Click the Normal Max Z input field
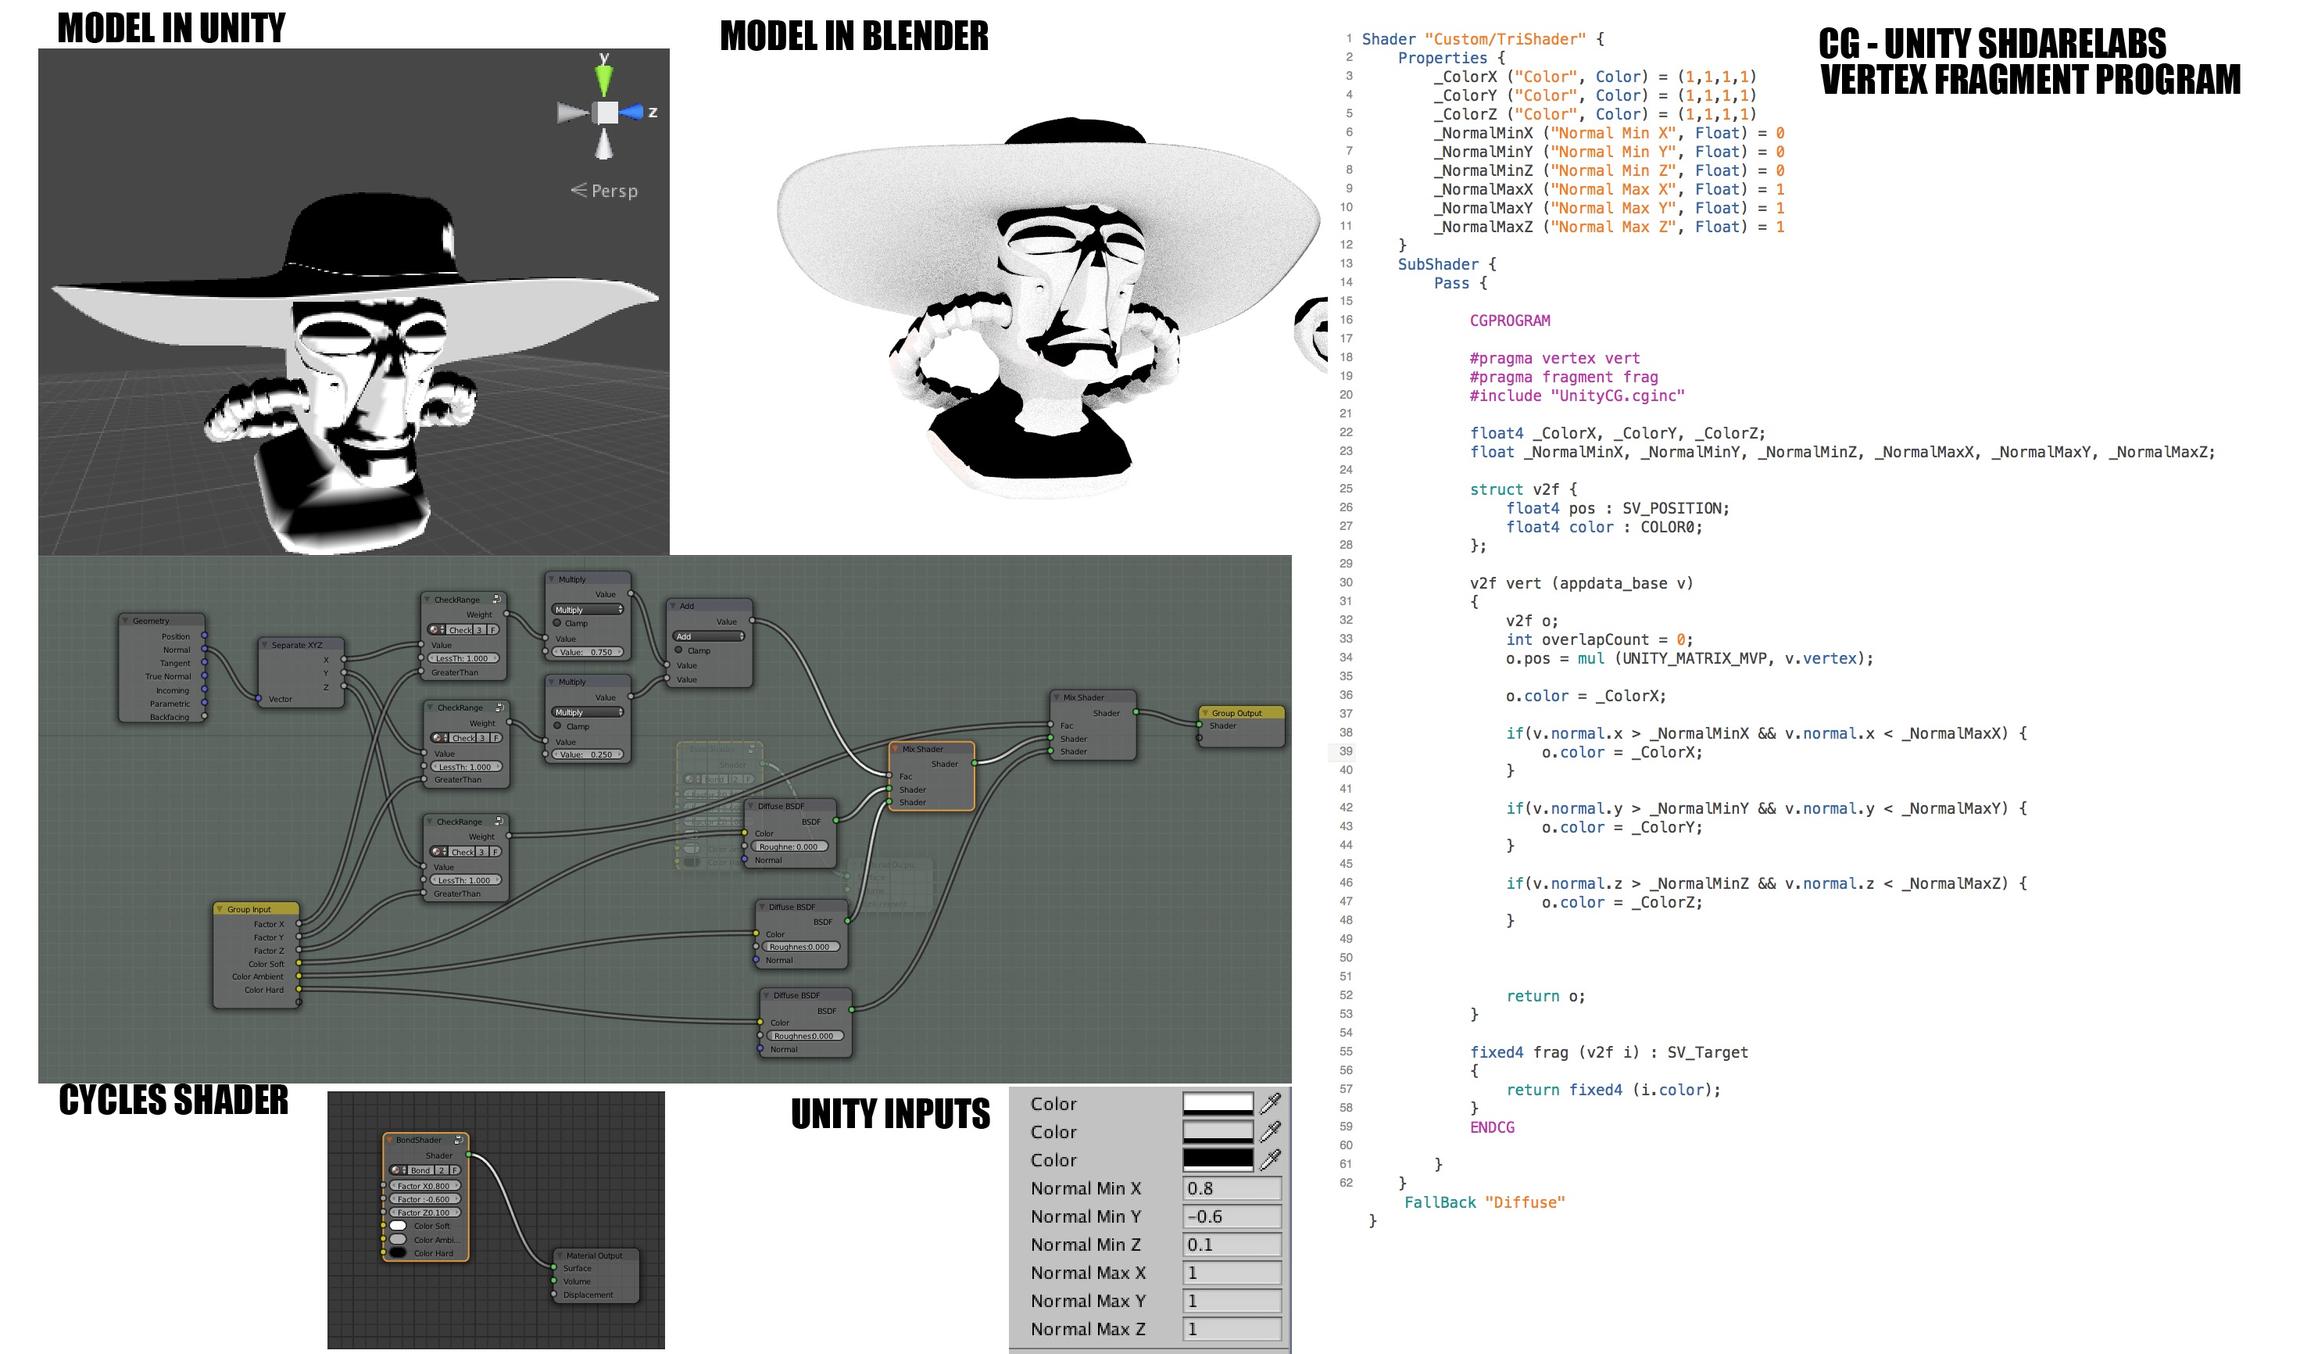This screenshot has width=2300, height=1354. (x=1232, y=1328)
